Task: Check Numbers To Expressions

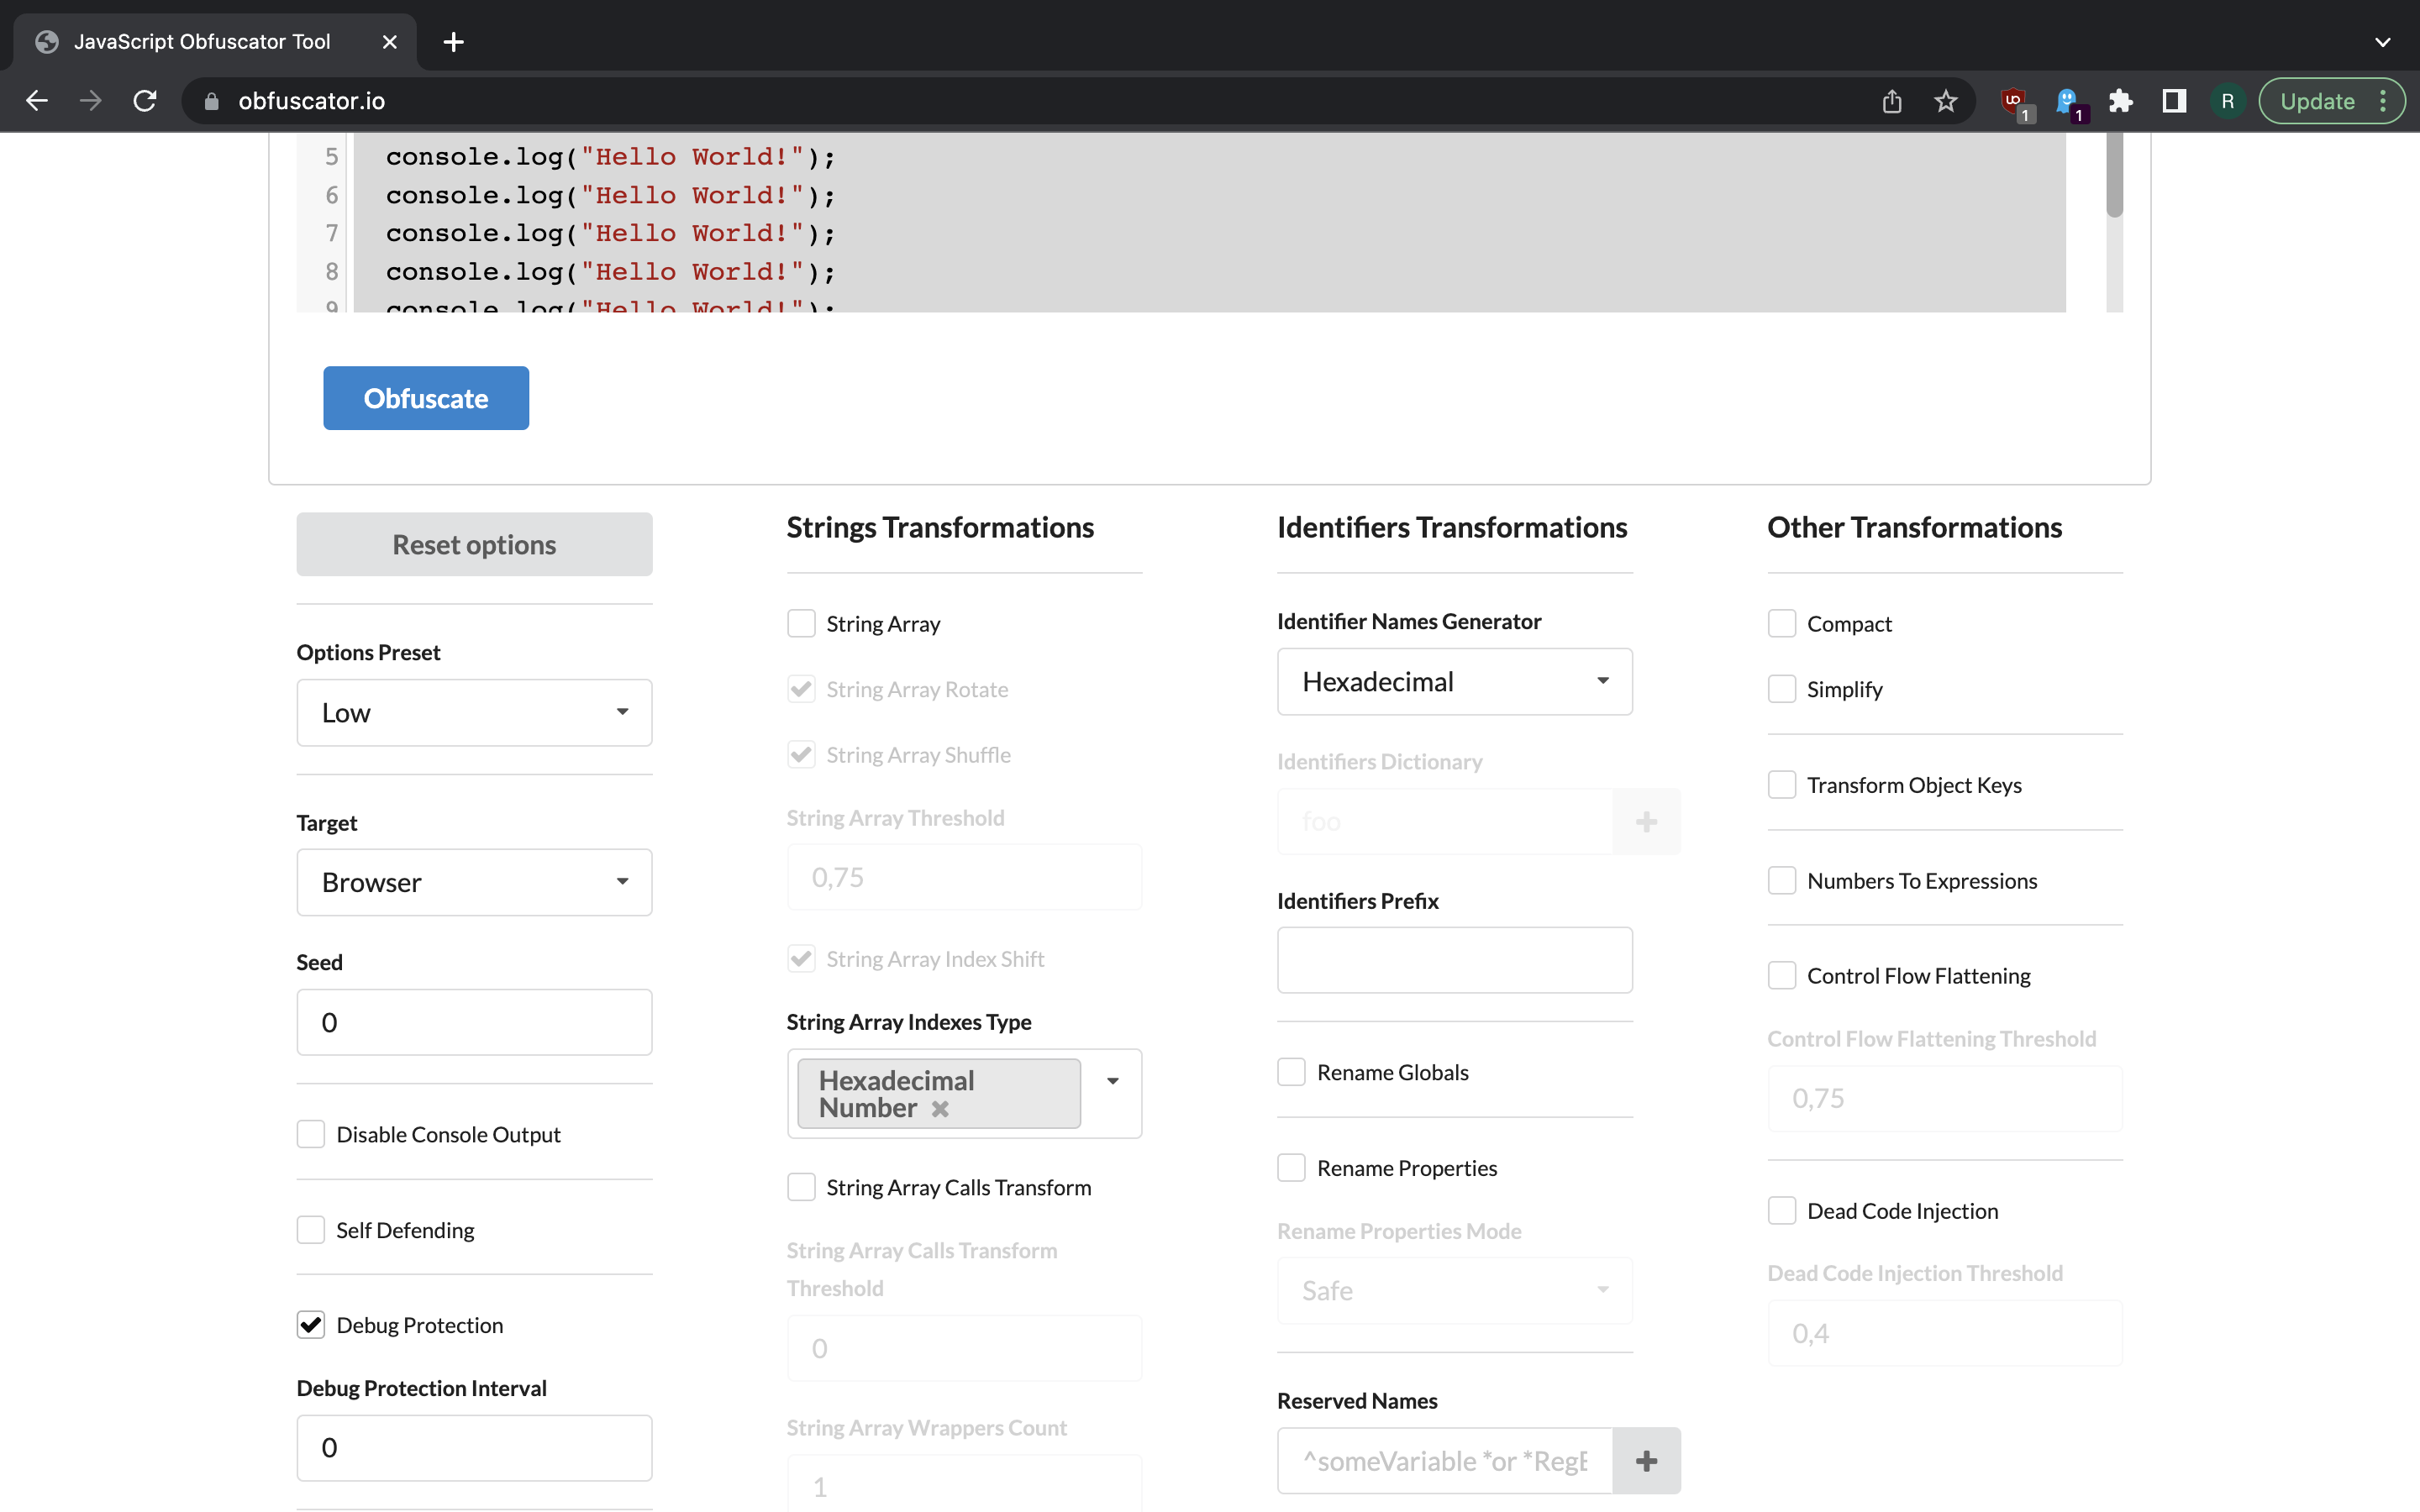Action: click(1782, 881)
